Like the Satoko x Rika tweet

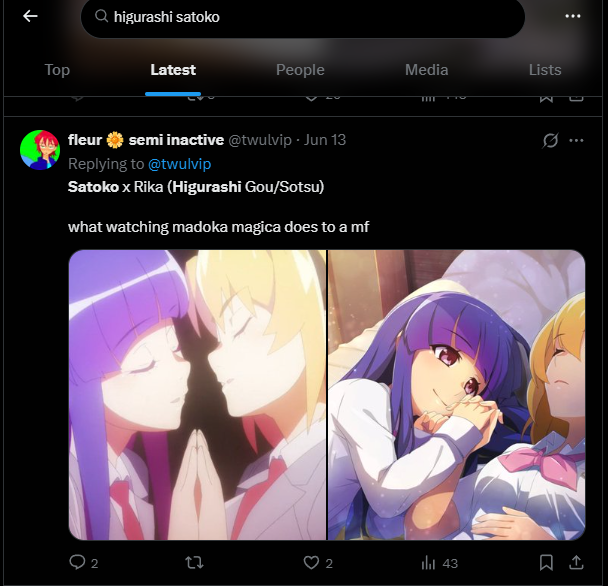coord(311,562)
